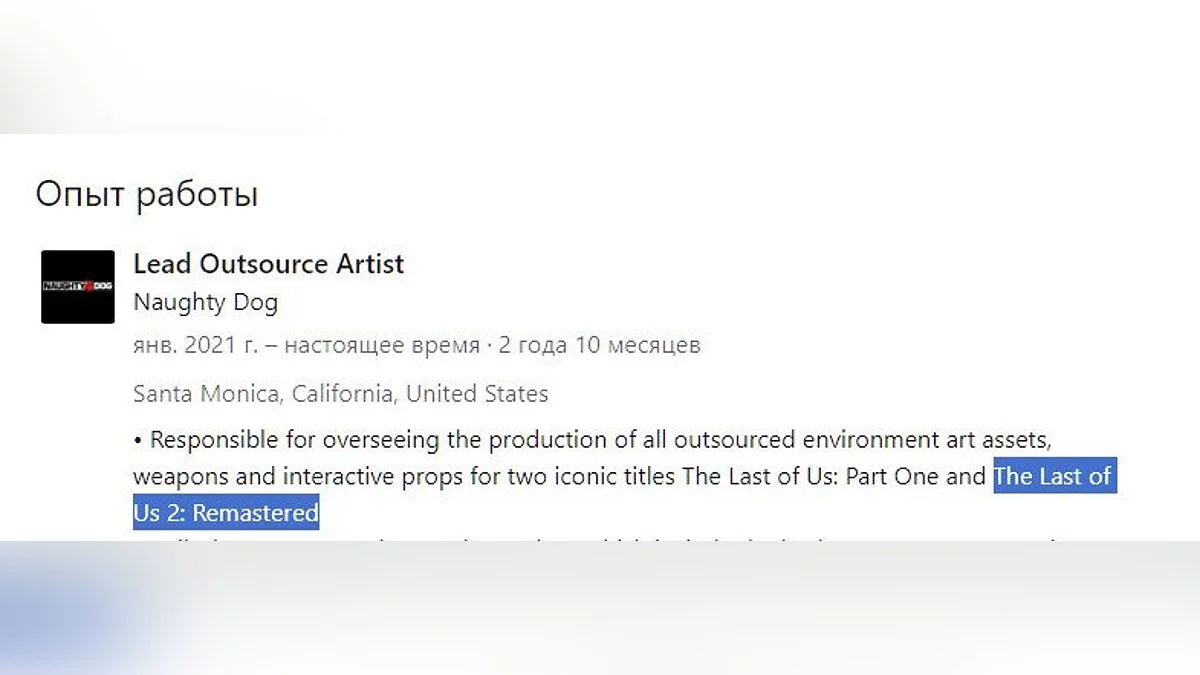
Task: Click the 2 года 10 месяцев duration
Action: click(x=600, y=346)
